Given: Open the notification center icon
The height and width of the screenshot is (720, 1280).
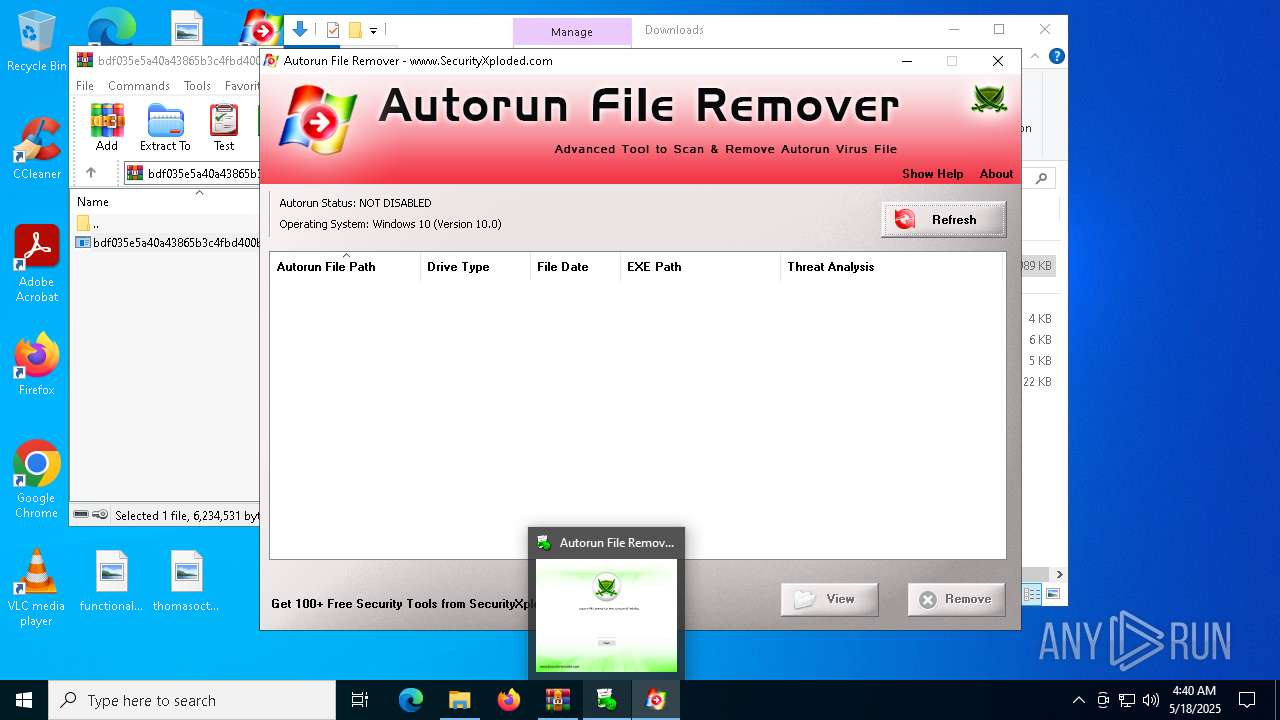Looking at the screenshot, I should (x=1247, y=700).
